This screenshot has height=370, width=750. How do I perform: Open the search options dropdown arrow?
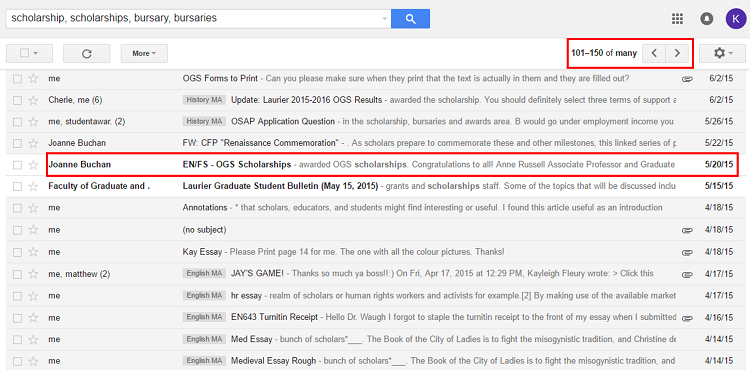point(385,19)
